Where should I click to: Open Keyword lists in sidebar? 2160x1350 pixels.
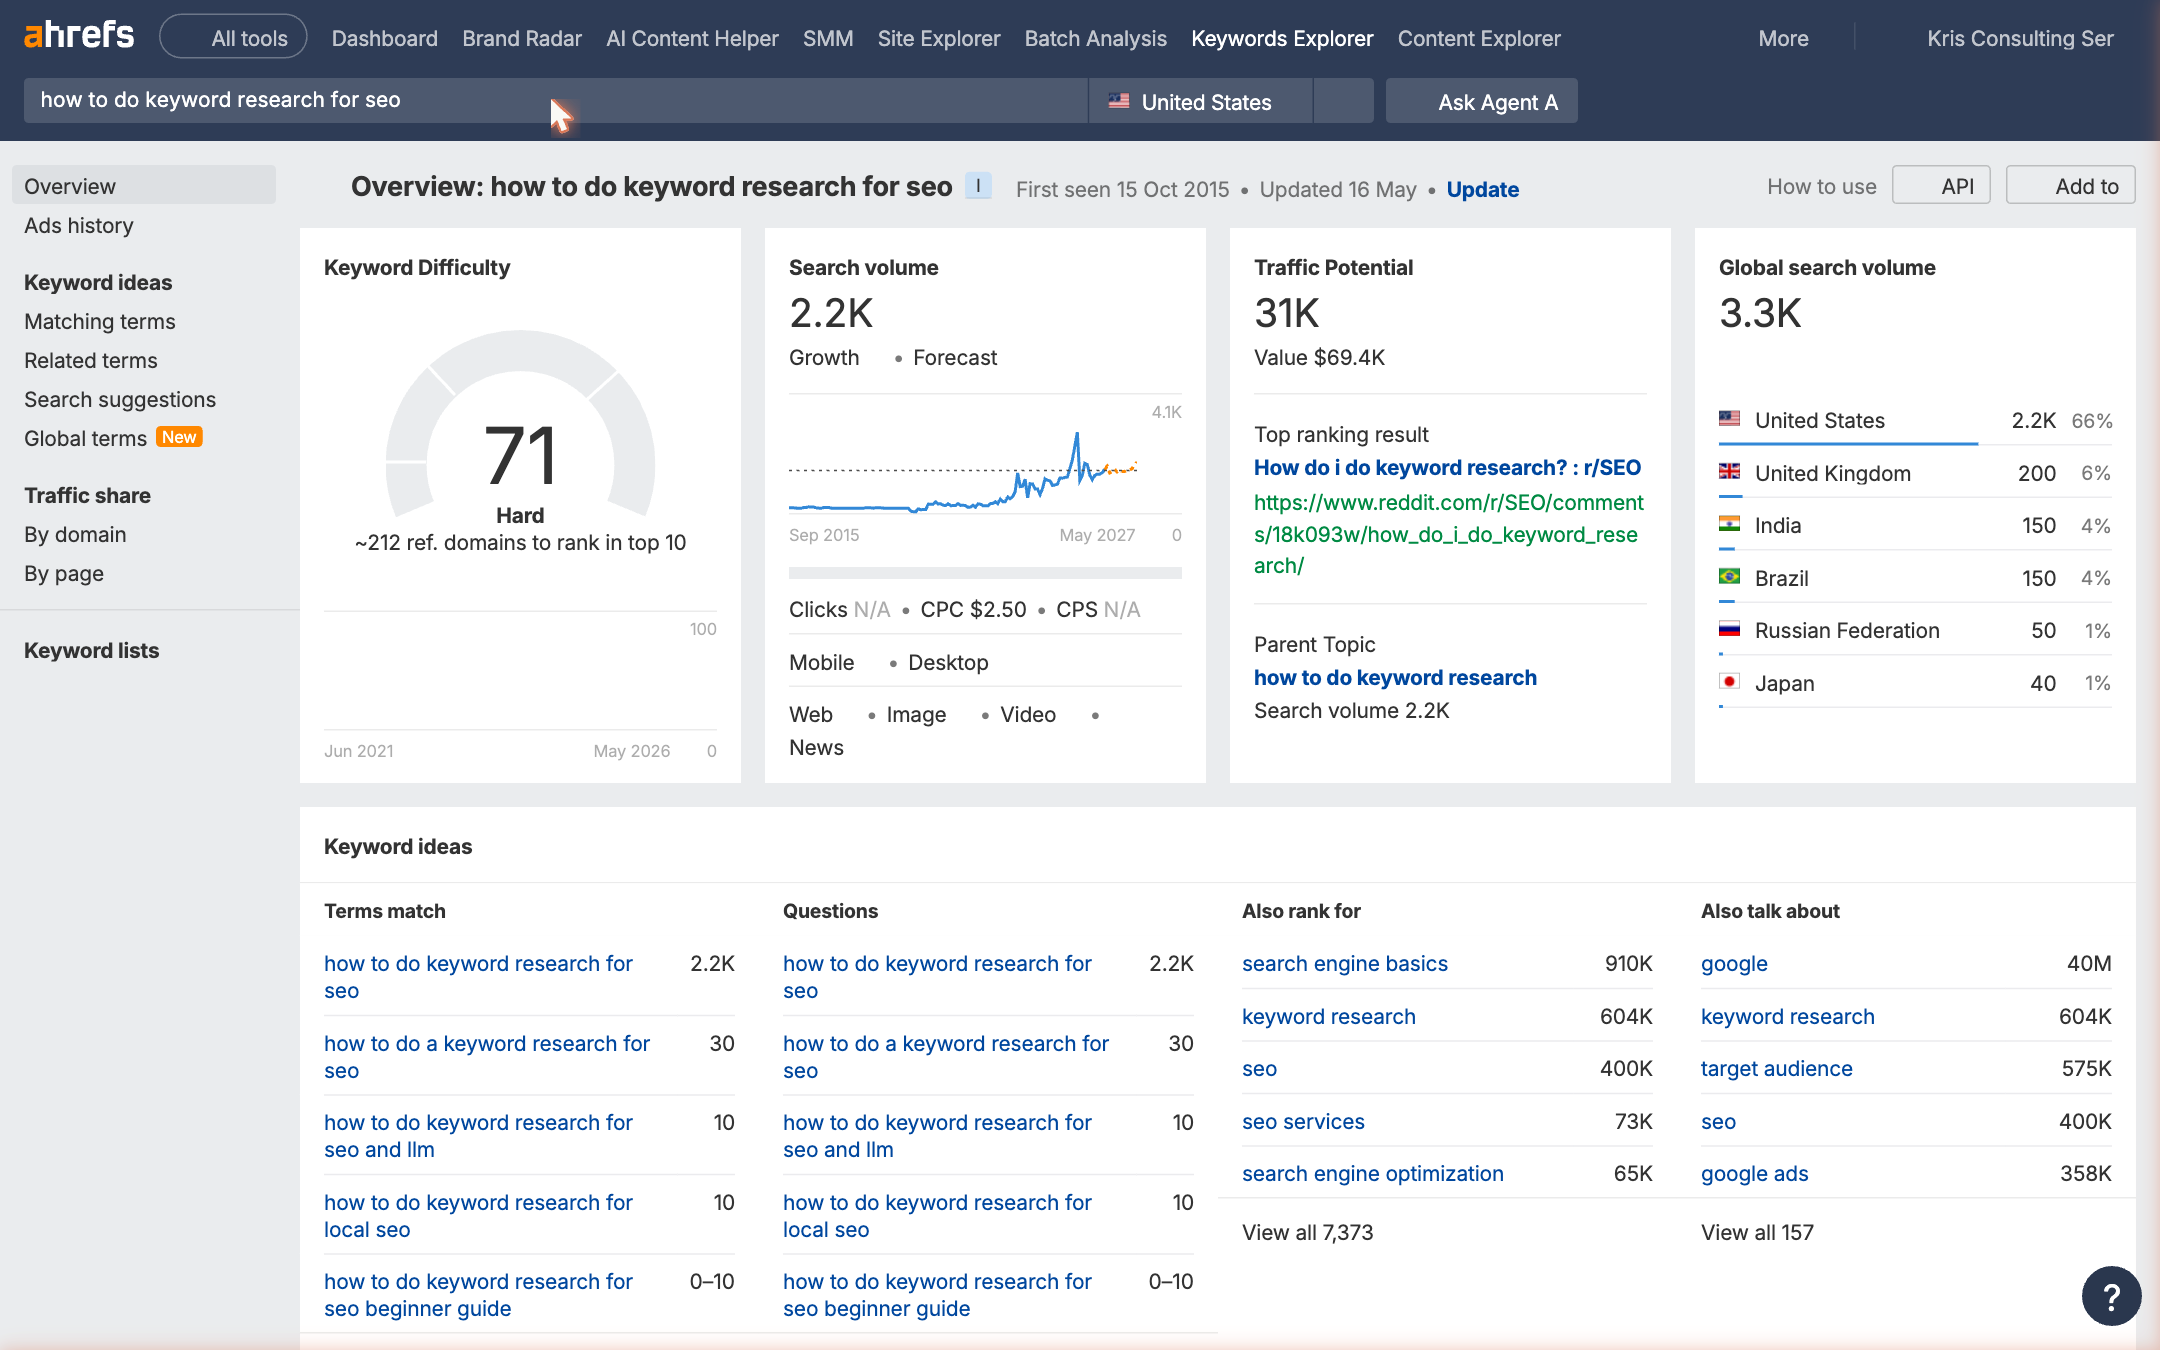(x=91, y=650)
